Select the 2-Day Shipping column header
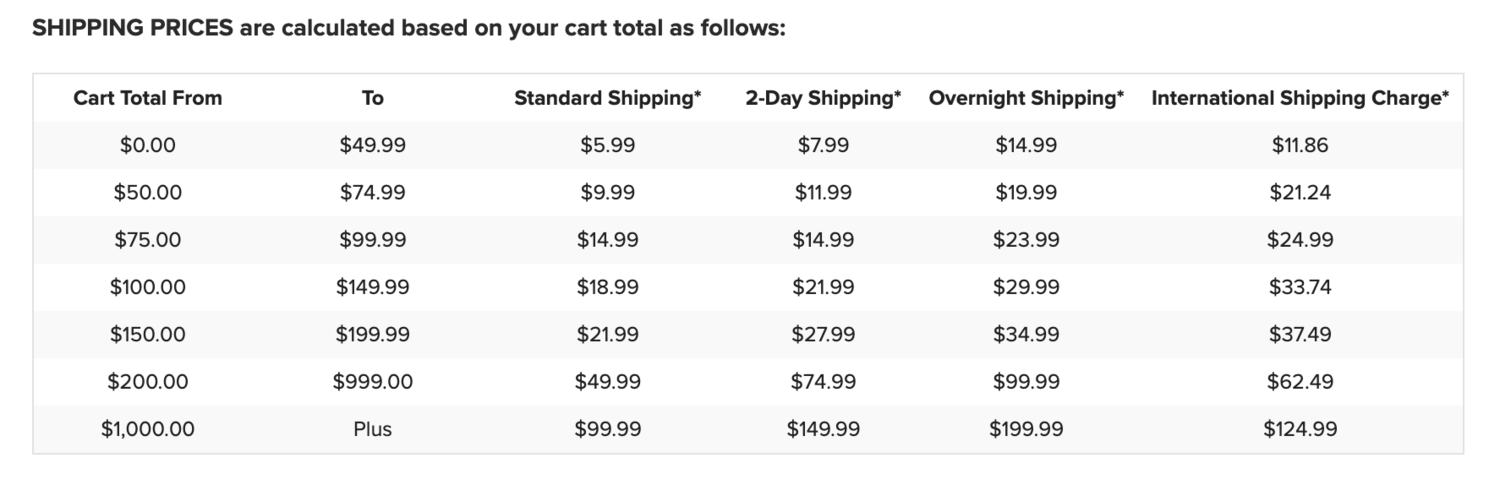The width and height of the screenshot is (1500, 485). point(823,98)
